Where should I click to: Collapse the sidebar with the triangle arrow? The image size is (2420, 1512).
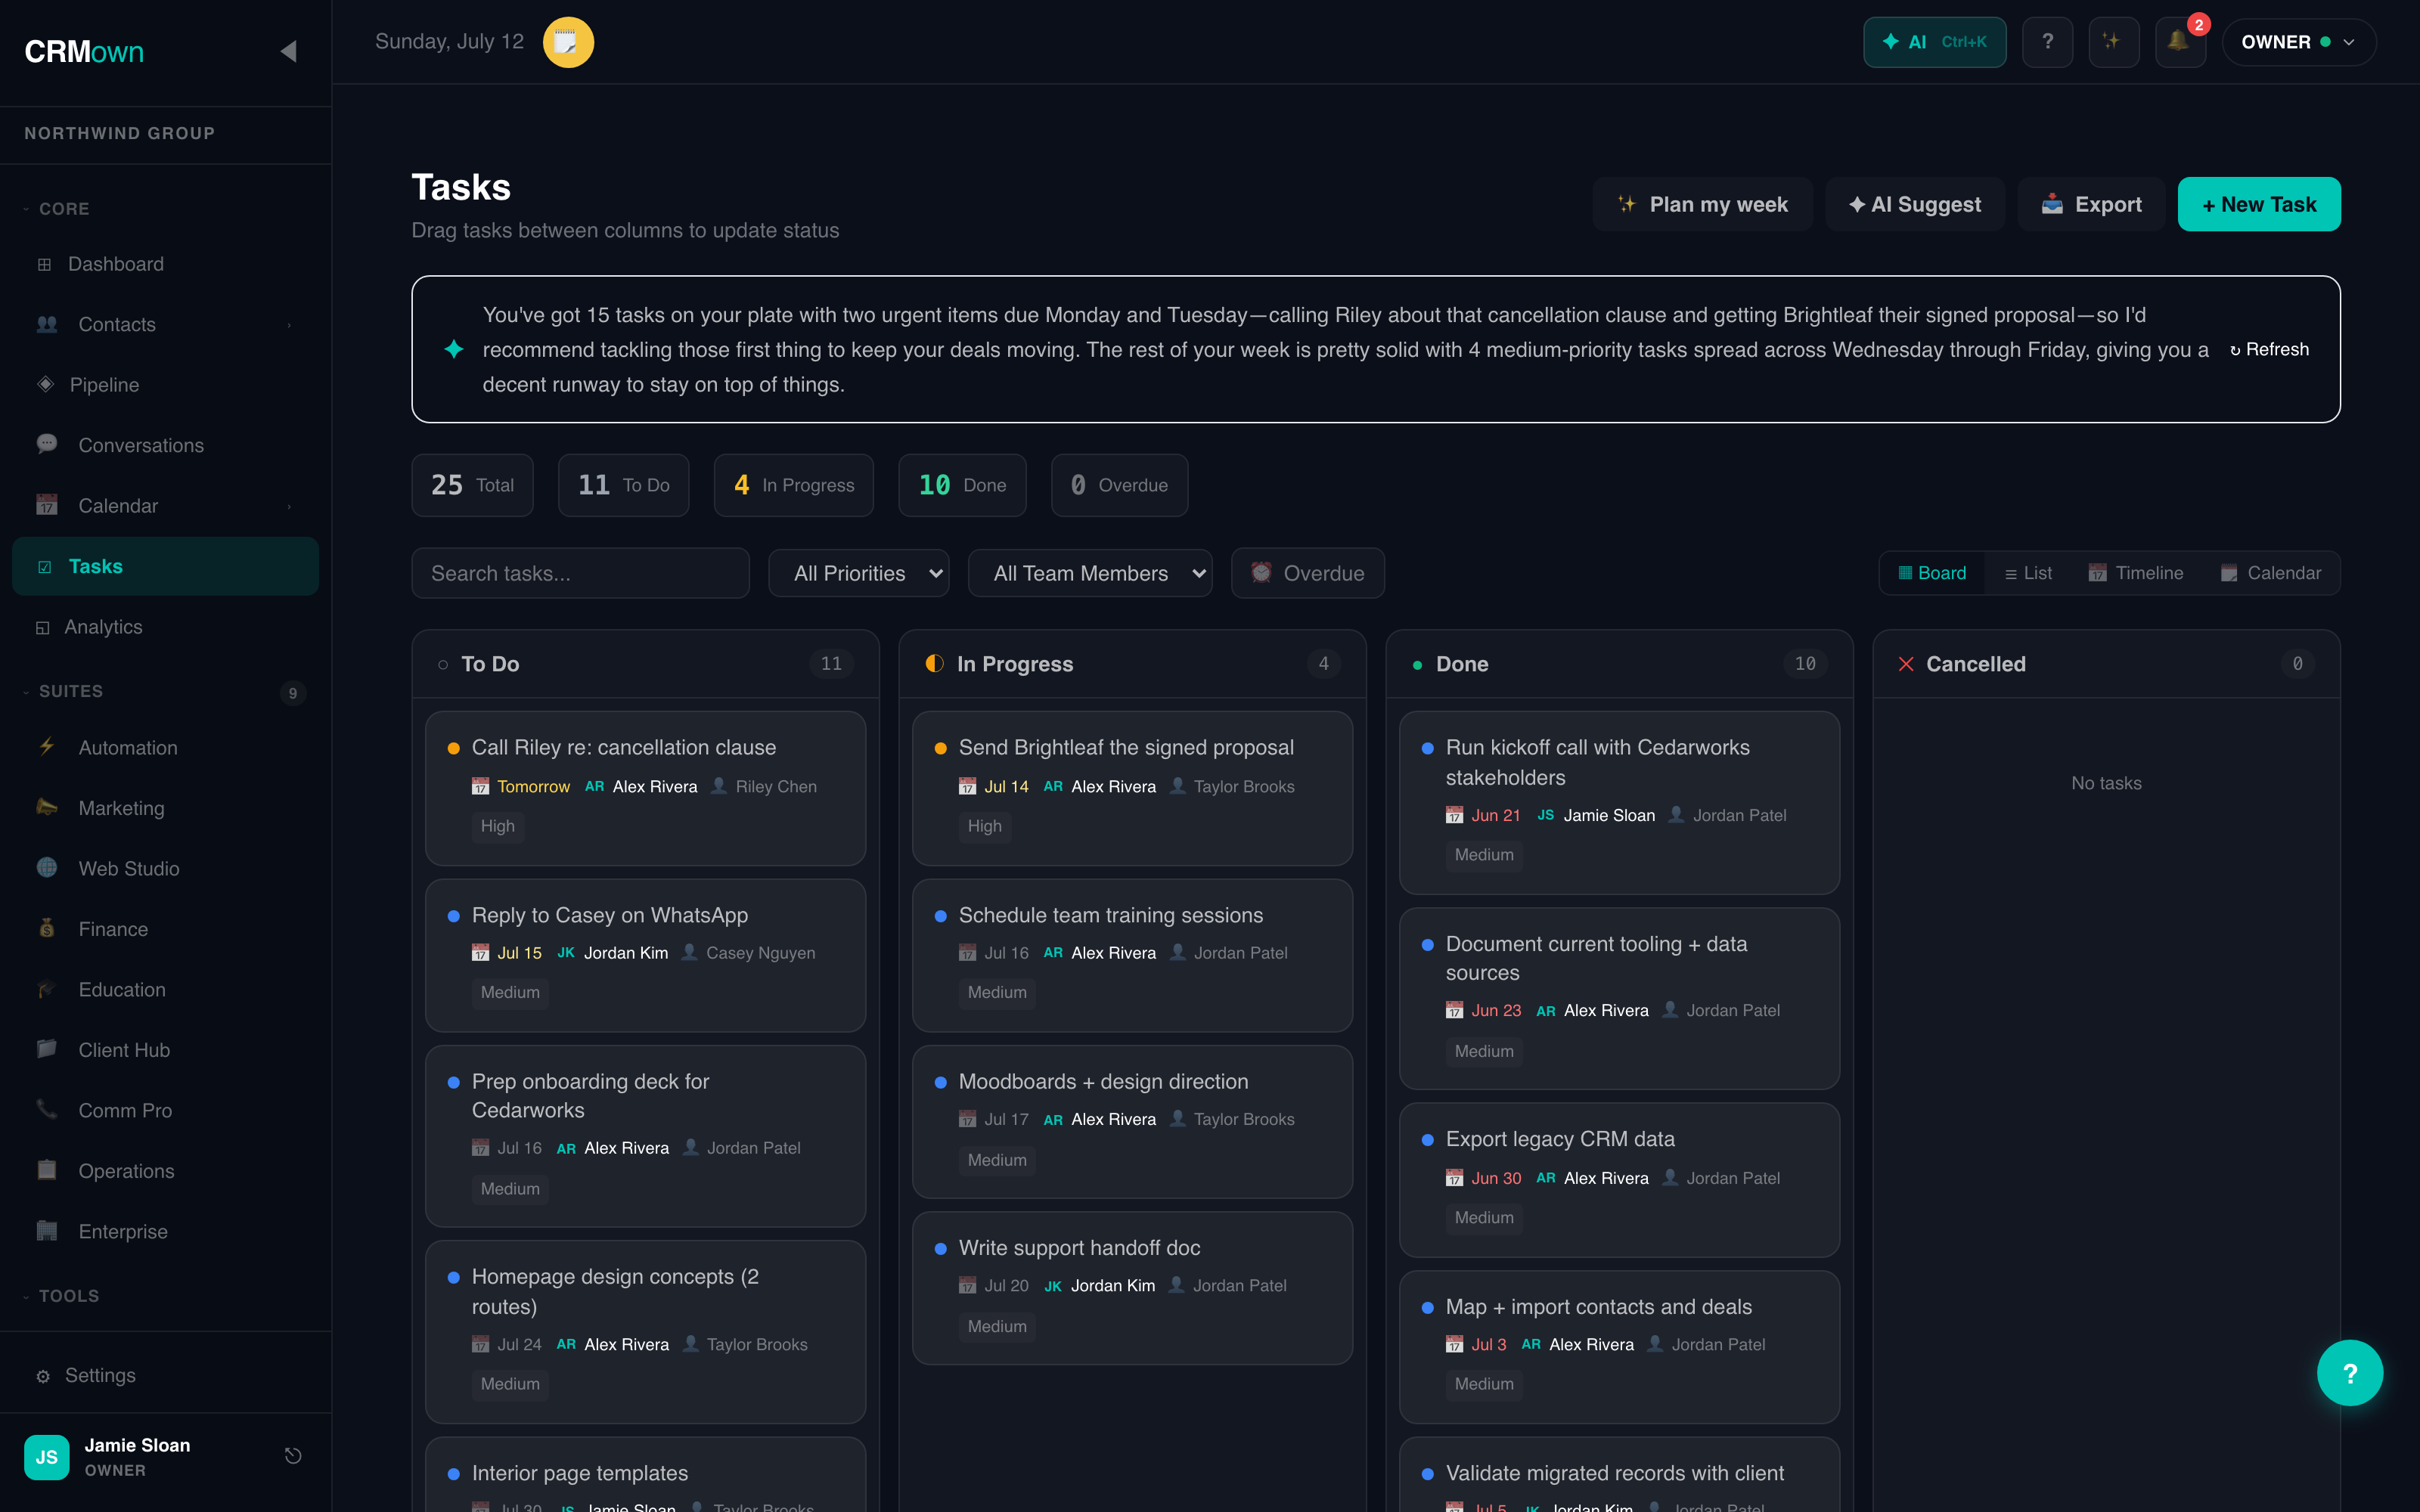pyautogui.click(x=289, y=51)
